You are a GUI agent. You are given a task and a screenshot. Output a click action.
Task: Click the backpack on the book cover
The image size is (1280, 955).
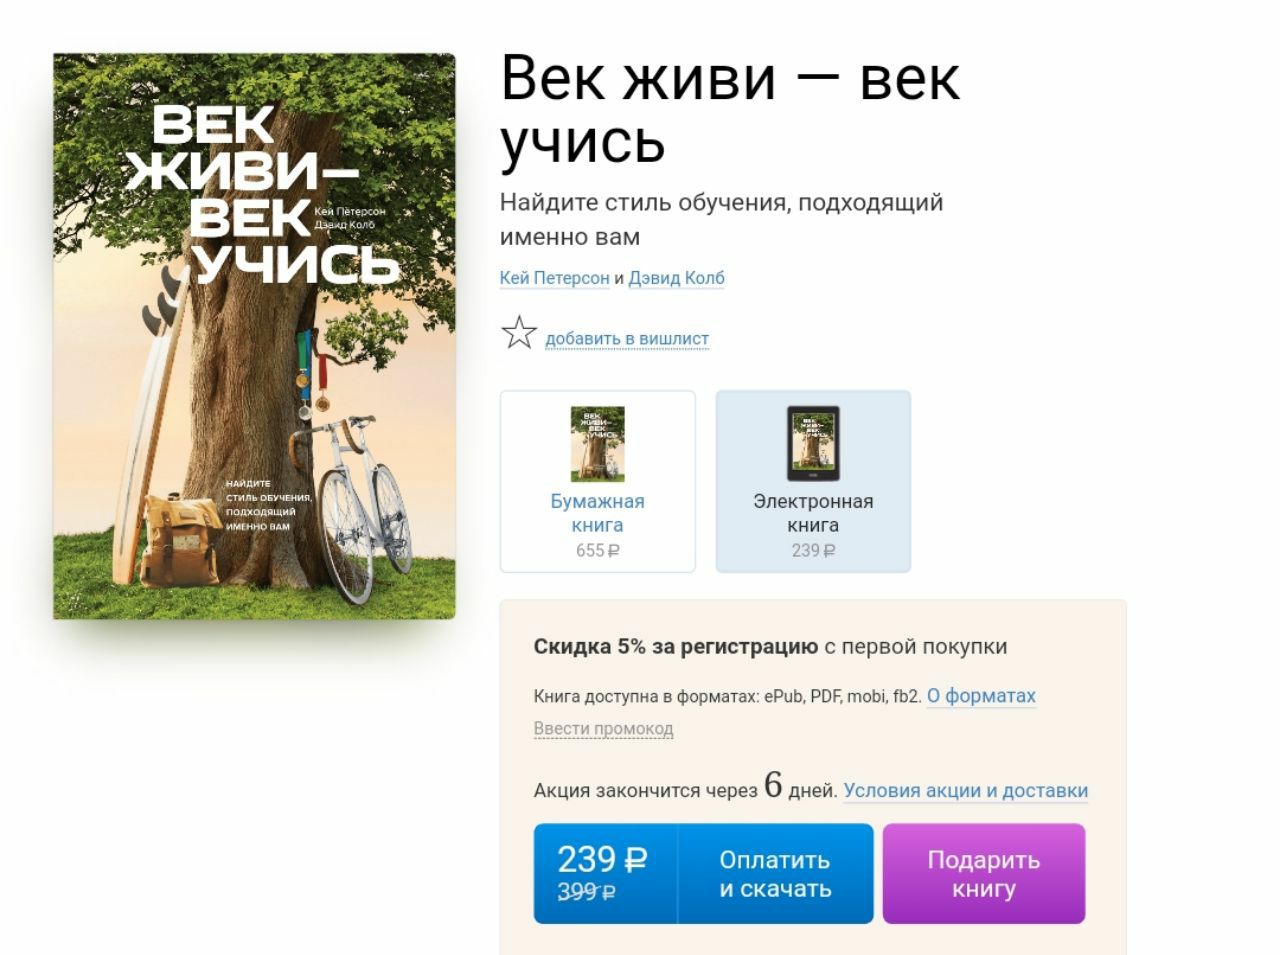pos(178,539)
